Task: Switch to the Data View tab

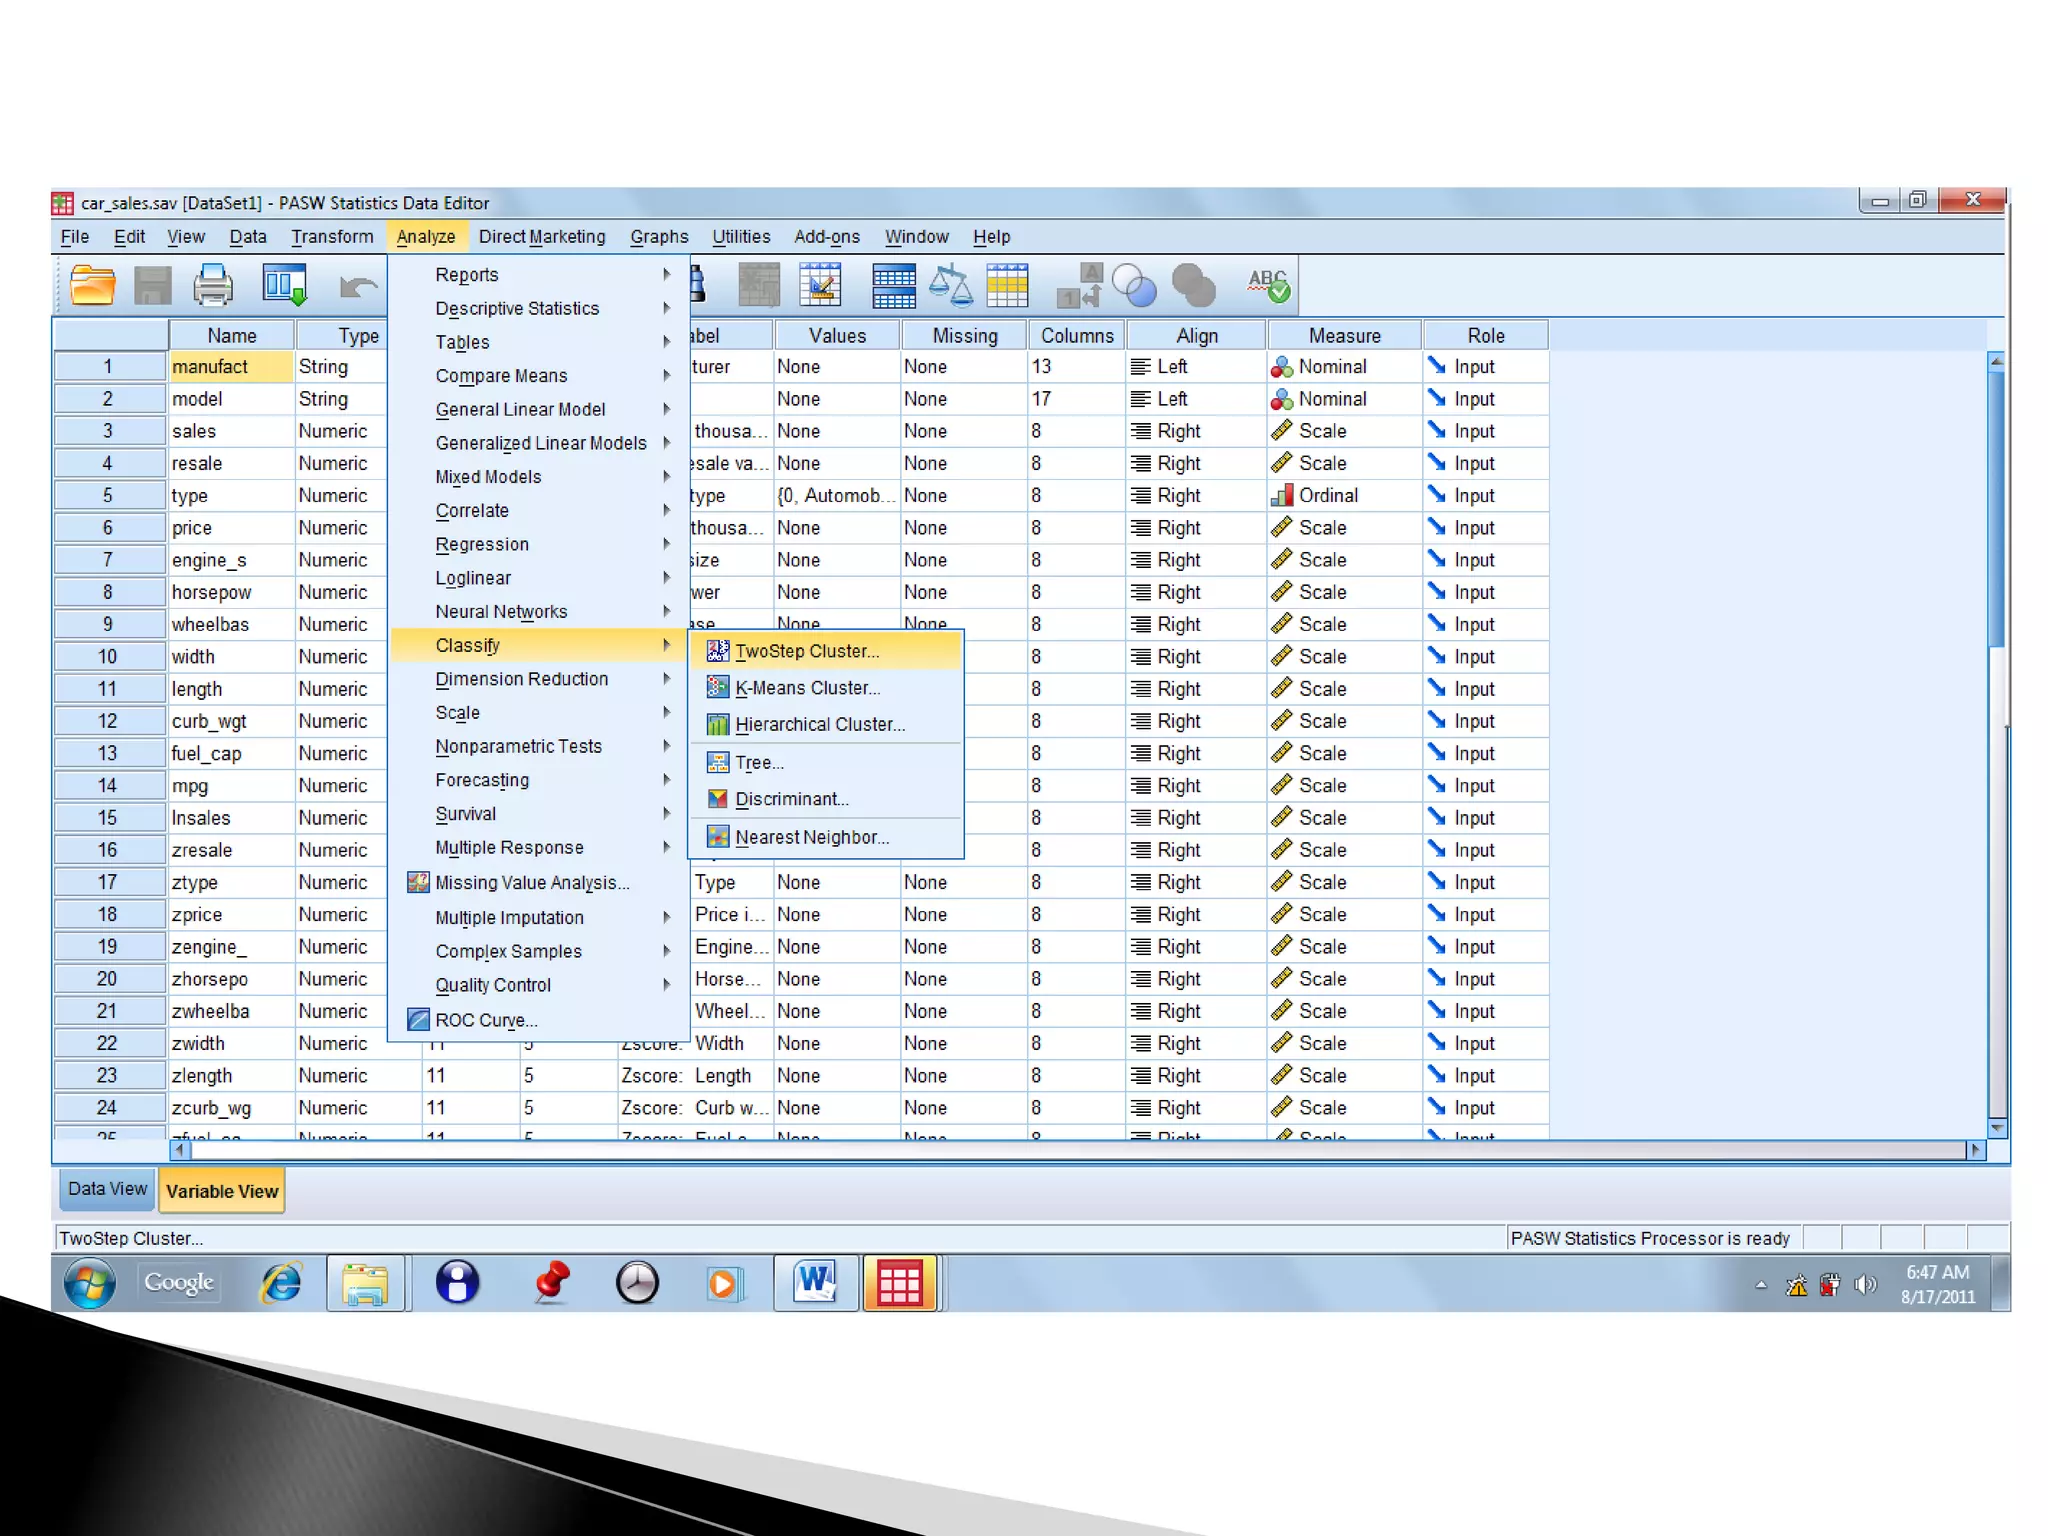Action: 107,1190
